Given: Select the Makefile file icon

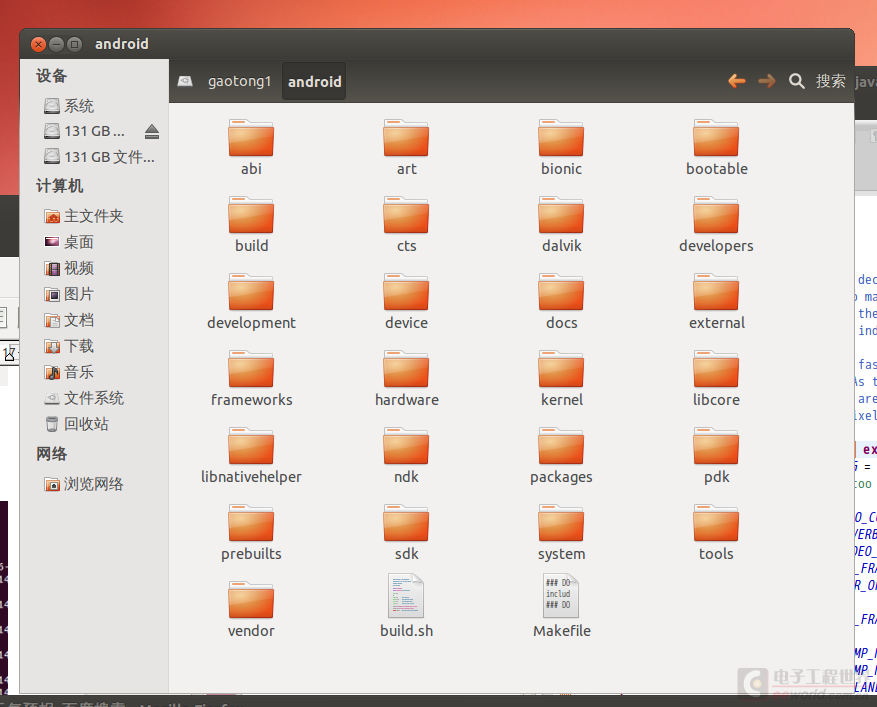Looking at the screenshot, I should click(561, 596).
